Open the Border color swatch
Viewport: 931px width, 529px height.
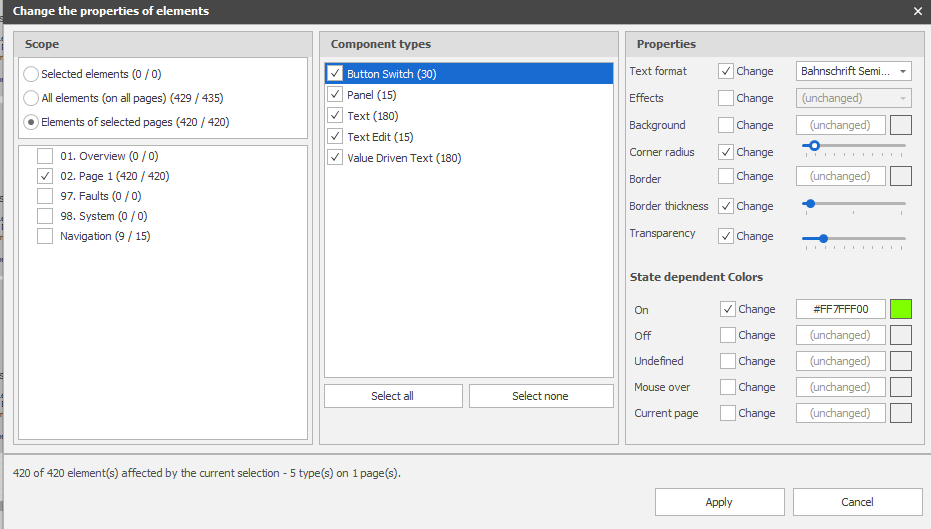tap(901, 176)
